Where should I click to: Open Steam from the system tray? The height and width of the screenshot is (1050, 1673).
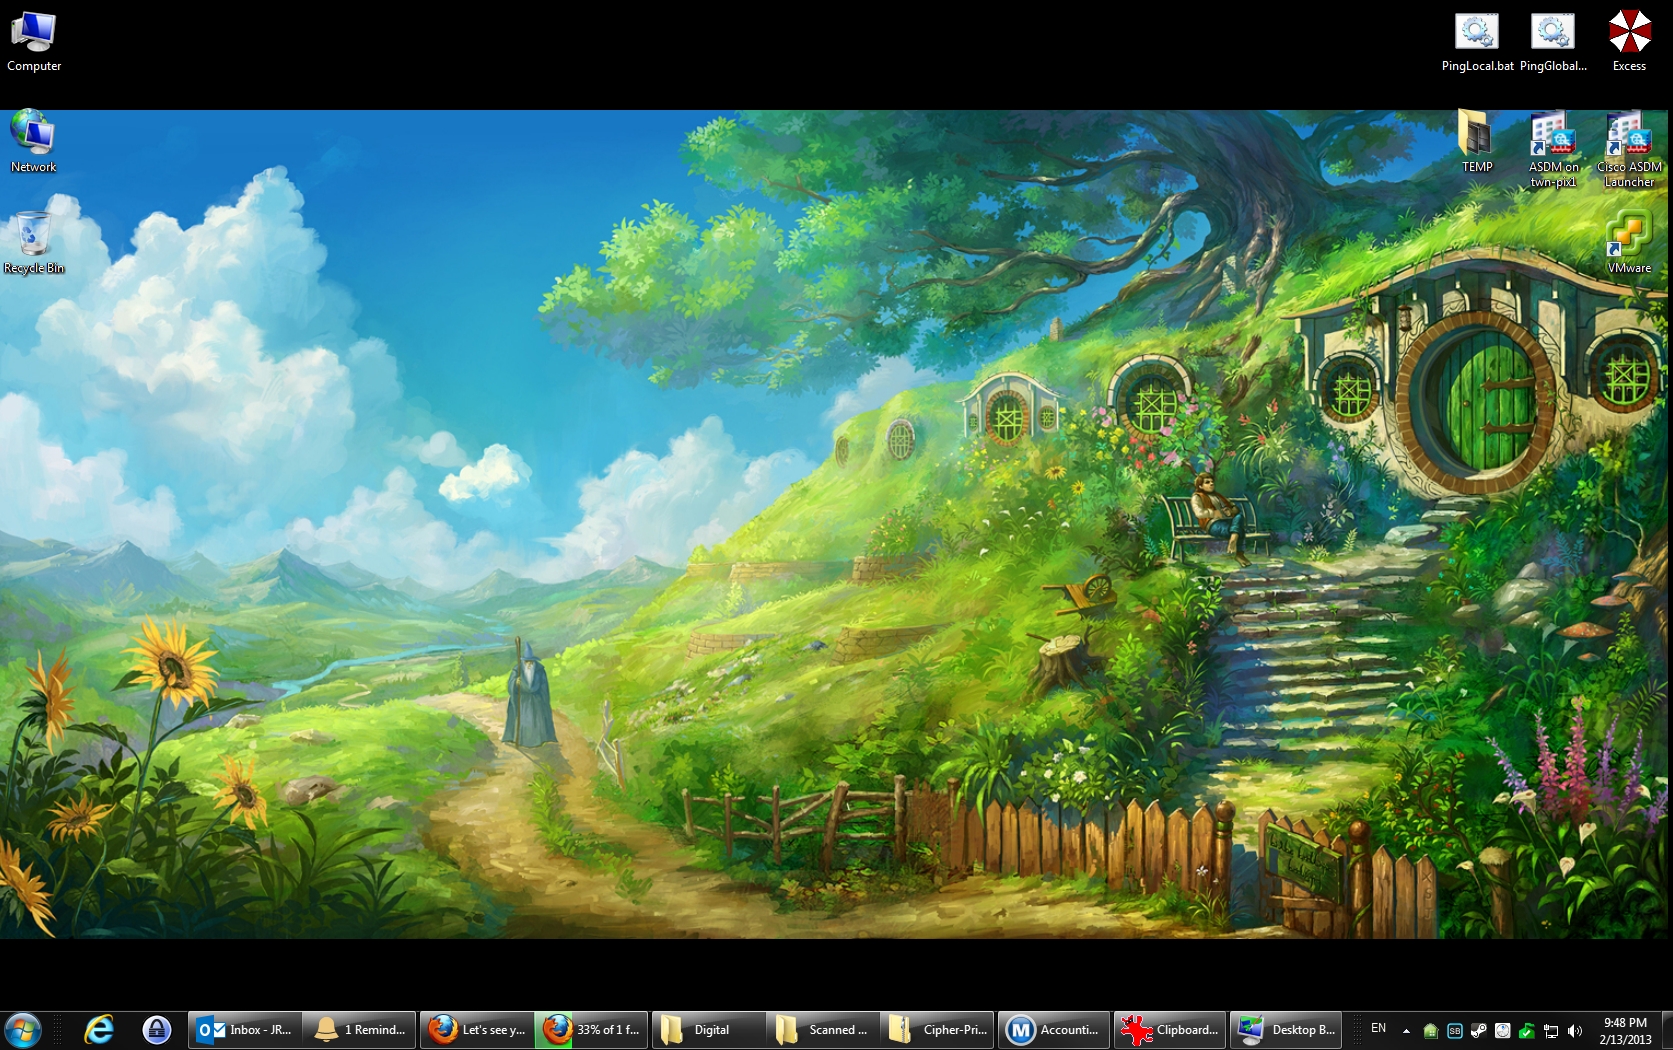pyautogui.click(x=1479, y=1031)
